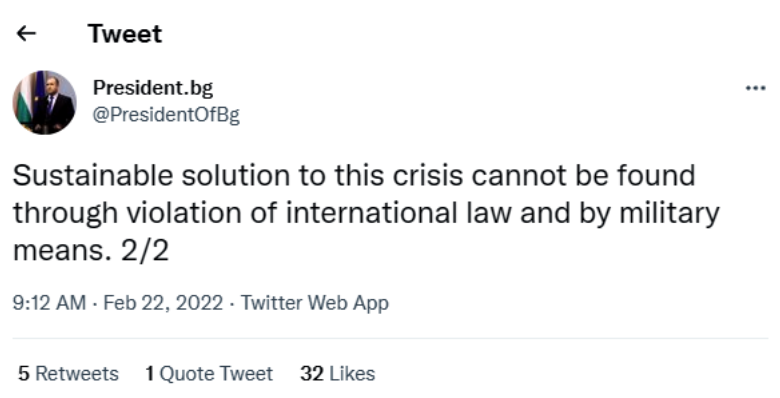Open the three-dot more options menu
780x398 pixels.
[x=755, y=89]
